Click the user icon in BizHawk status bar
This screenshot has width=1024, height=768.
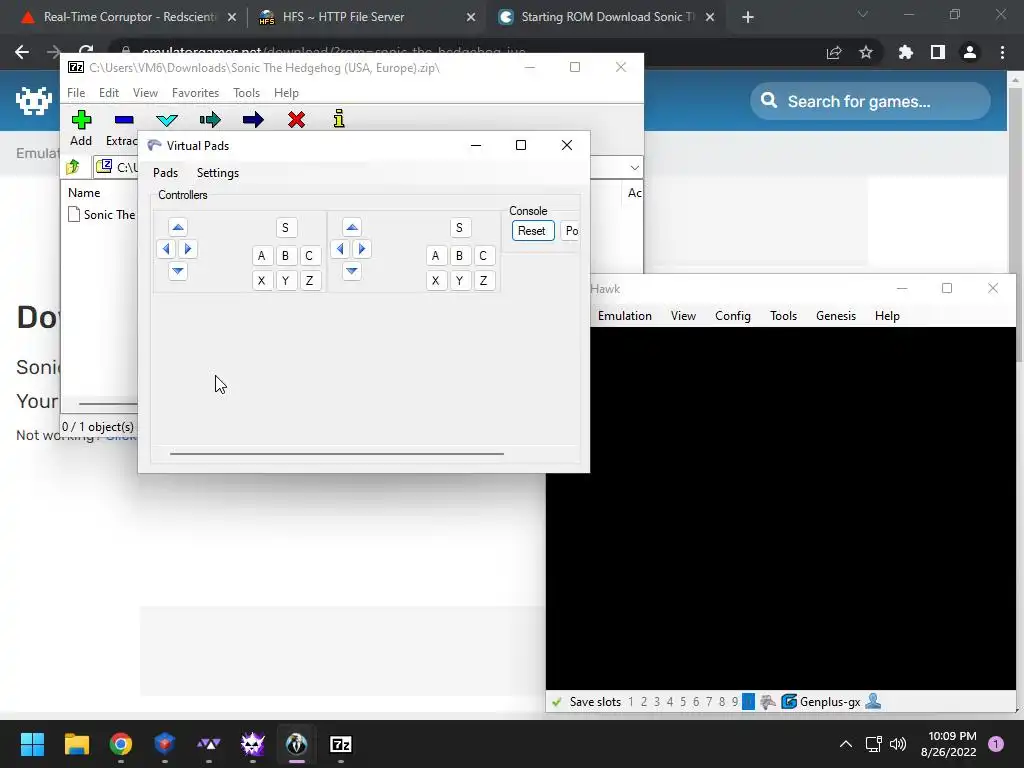click(x=873, y=701)
